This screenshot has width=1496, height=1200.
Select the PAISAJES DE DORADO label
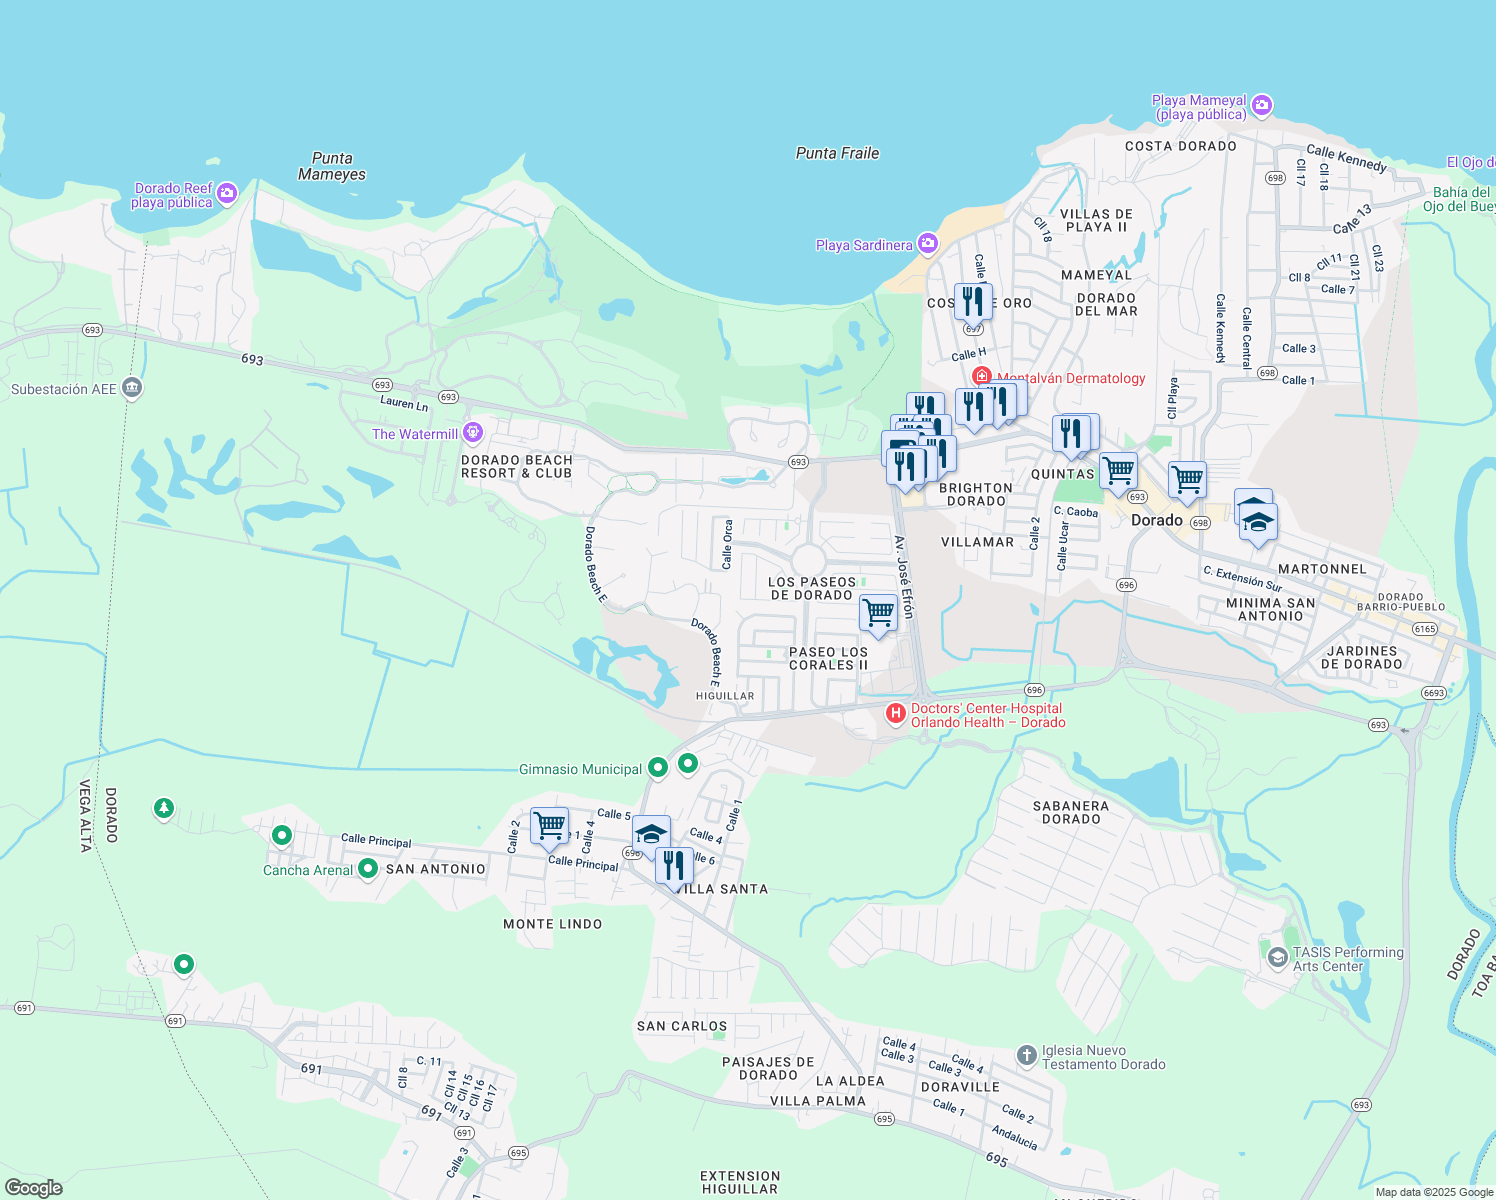tap(768, 1068)
